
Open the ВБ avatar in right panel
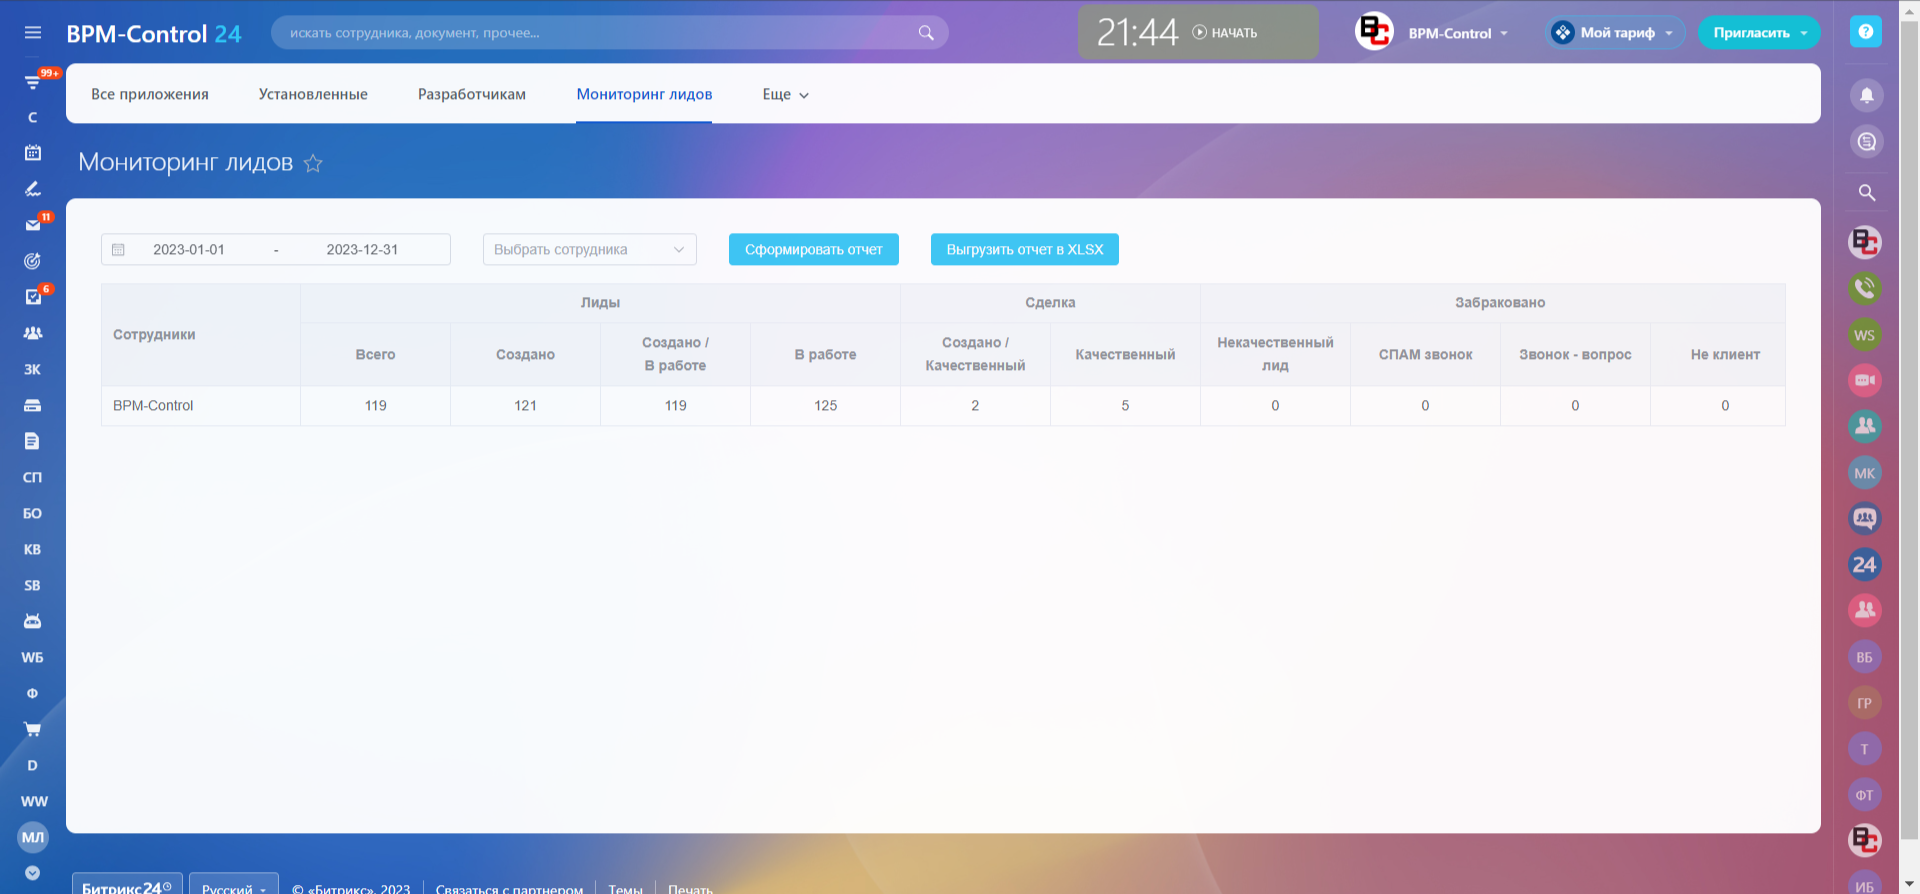pyautogui.click(x=1865, y=657)
